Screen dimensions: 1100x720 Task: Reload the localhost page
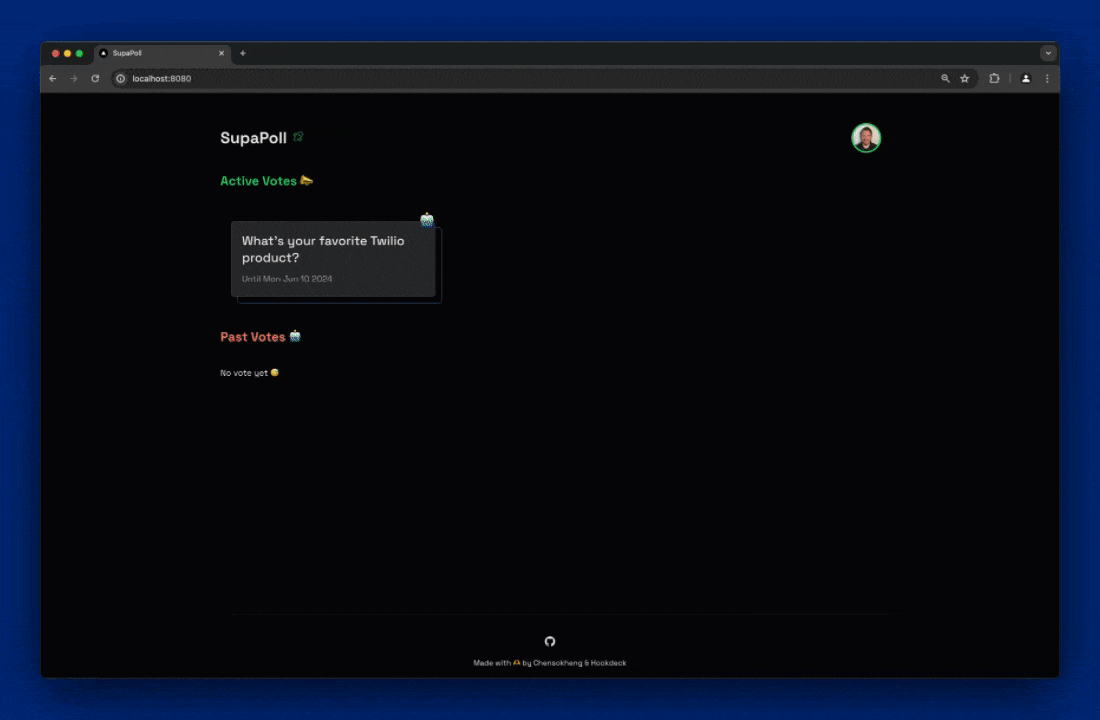95,79
